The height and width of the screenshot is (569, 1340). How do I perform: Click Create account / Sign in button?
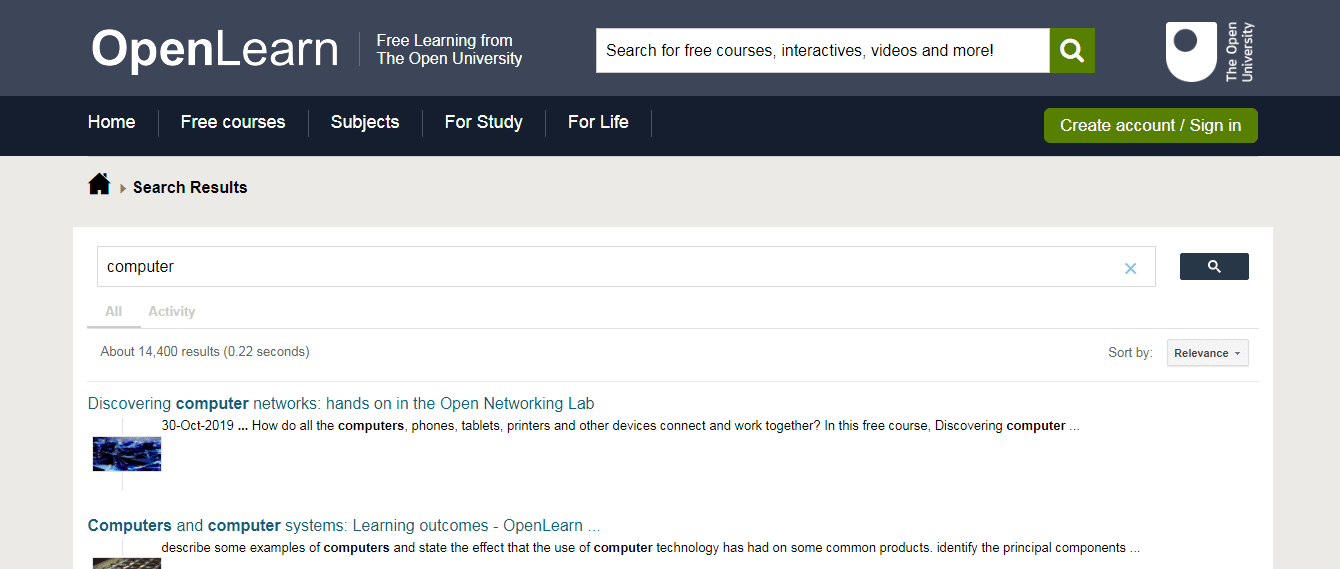click(1150, 126)
